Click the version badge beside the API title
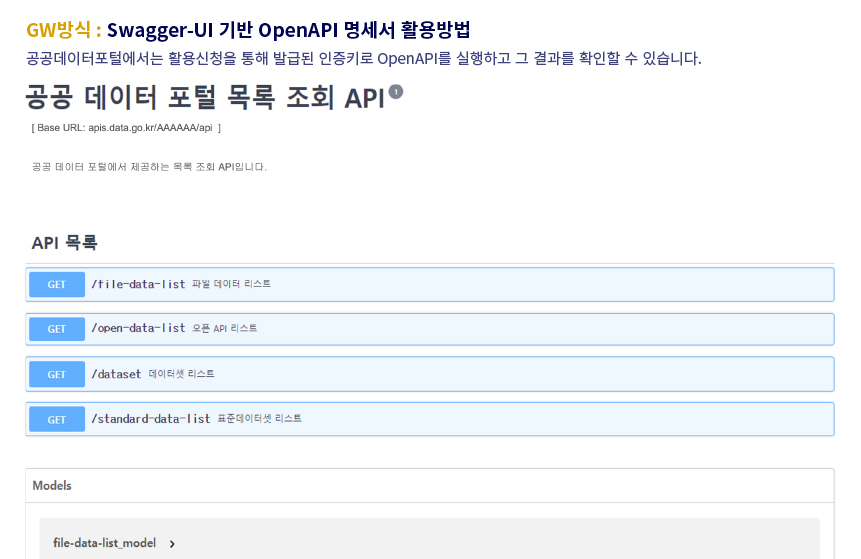861x559 pixels. (x=396, y=92)
